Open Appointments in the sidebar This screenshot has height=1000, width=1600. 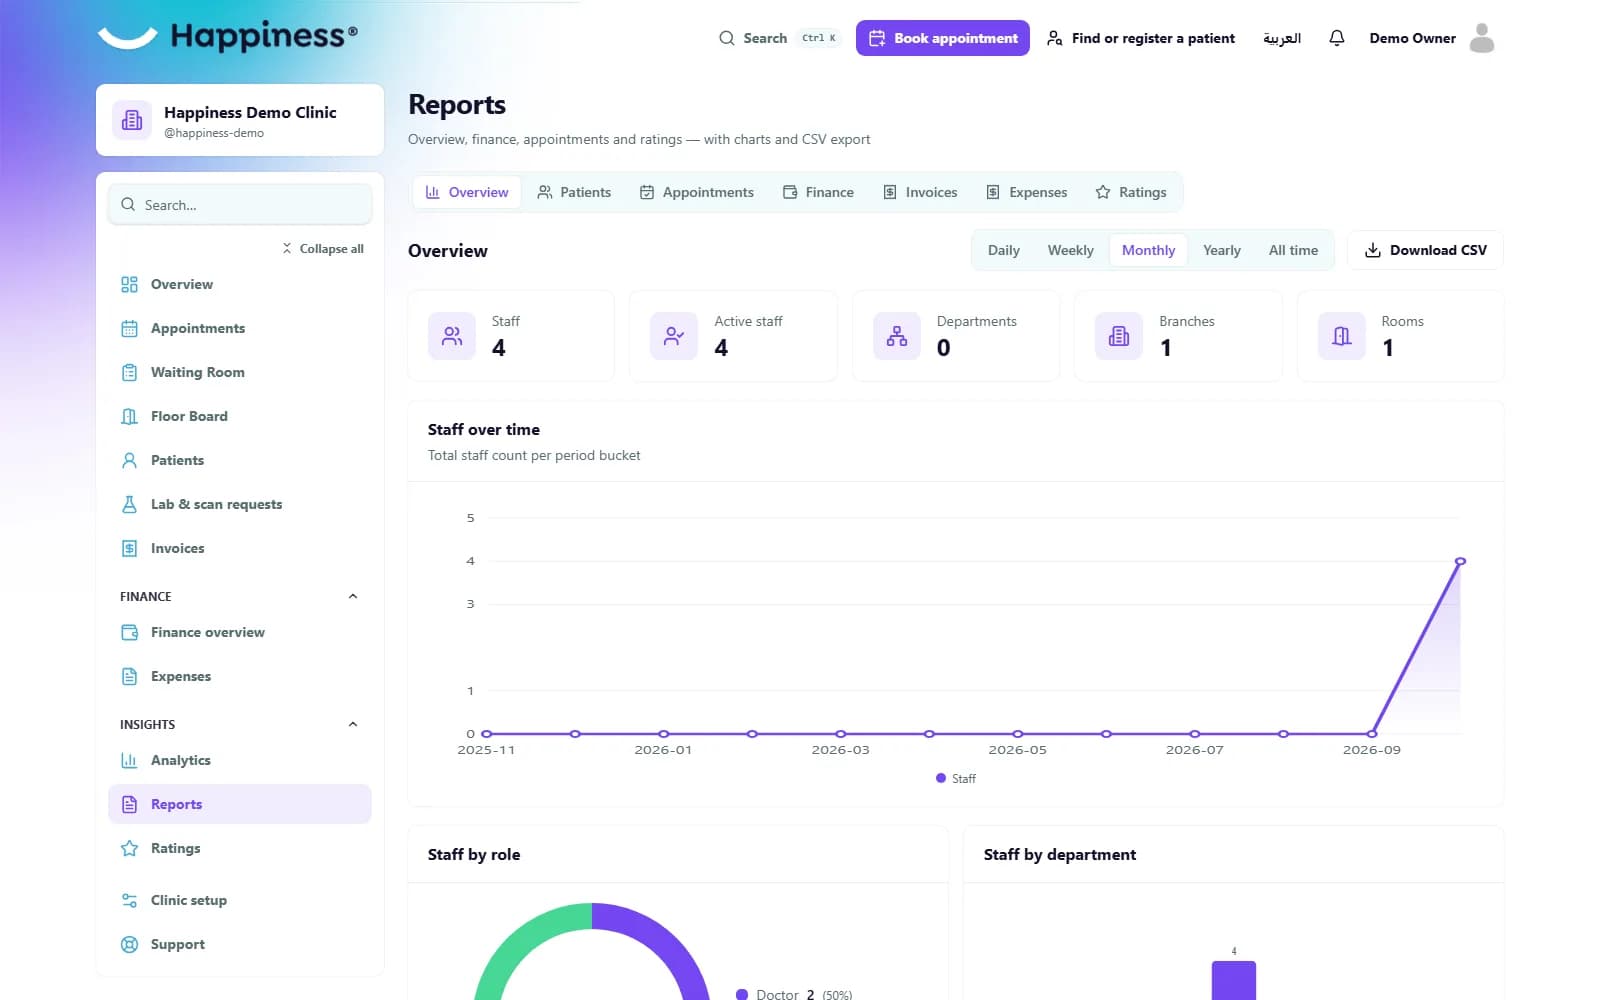pos(240,328)
